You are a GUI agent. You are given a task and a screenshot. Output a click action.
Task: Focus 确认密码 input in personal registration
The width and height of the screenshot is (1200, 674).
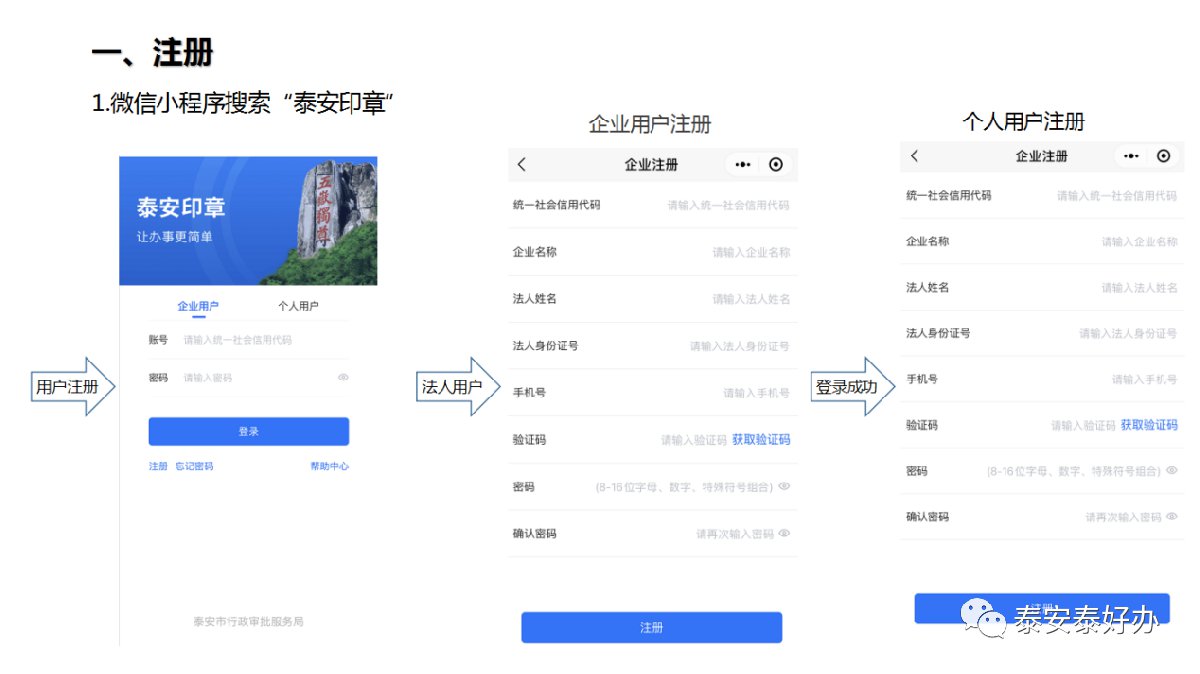[1041, 517]
